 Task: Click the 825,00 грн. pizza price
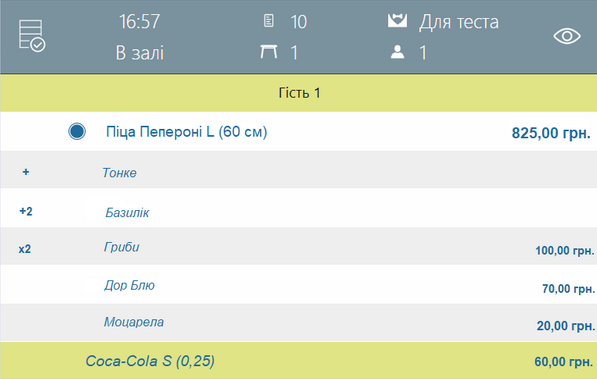(551, 133)
